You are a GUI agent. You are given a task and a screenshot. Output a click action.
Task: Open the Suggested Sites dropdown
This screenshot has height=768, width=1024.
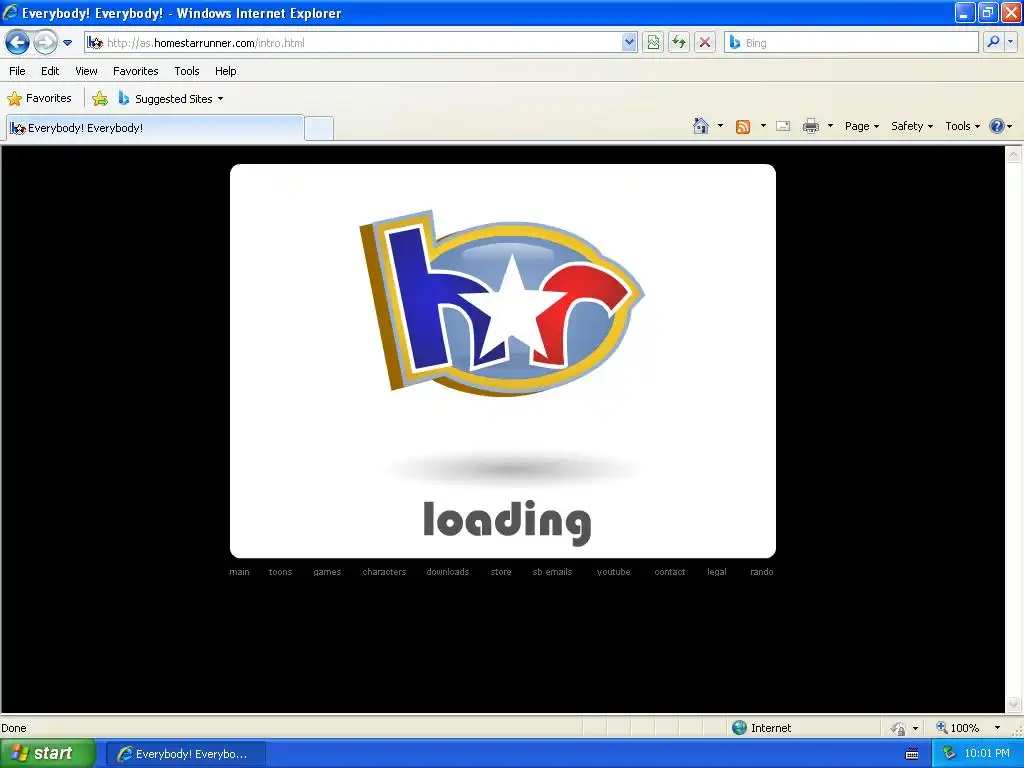pos(171,99)
